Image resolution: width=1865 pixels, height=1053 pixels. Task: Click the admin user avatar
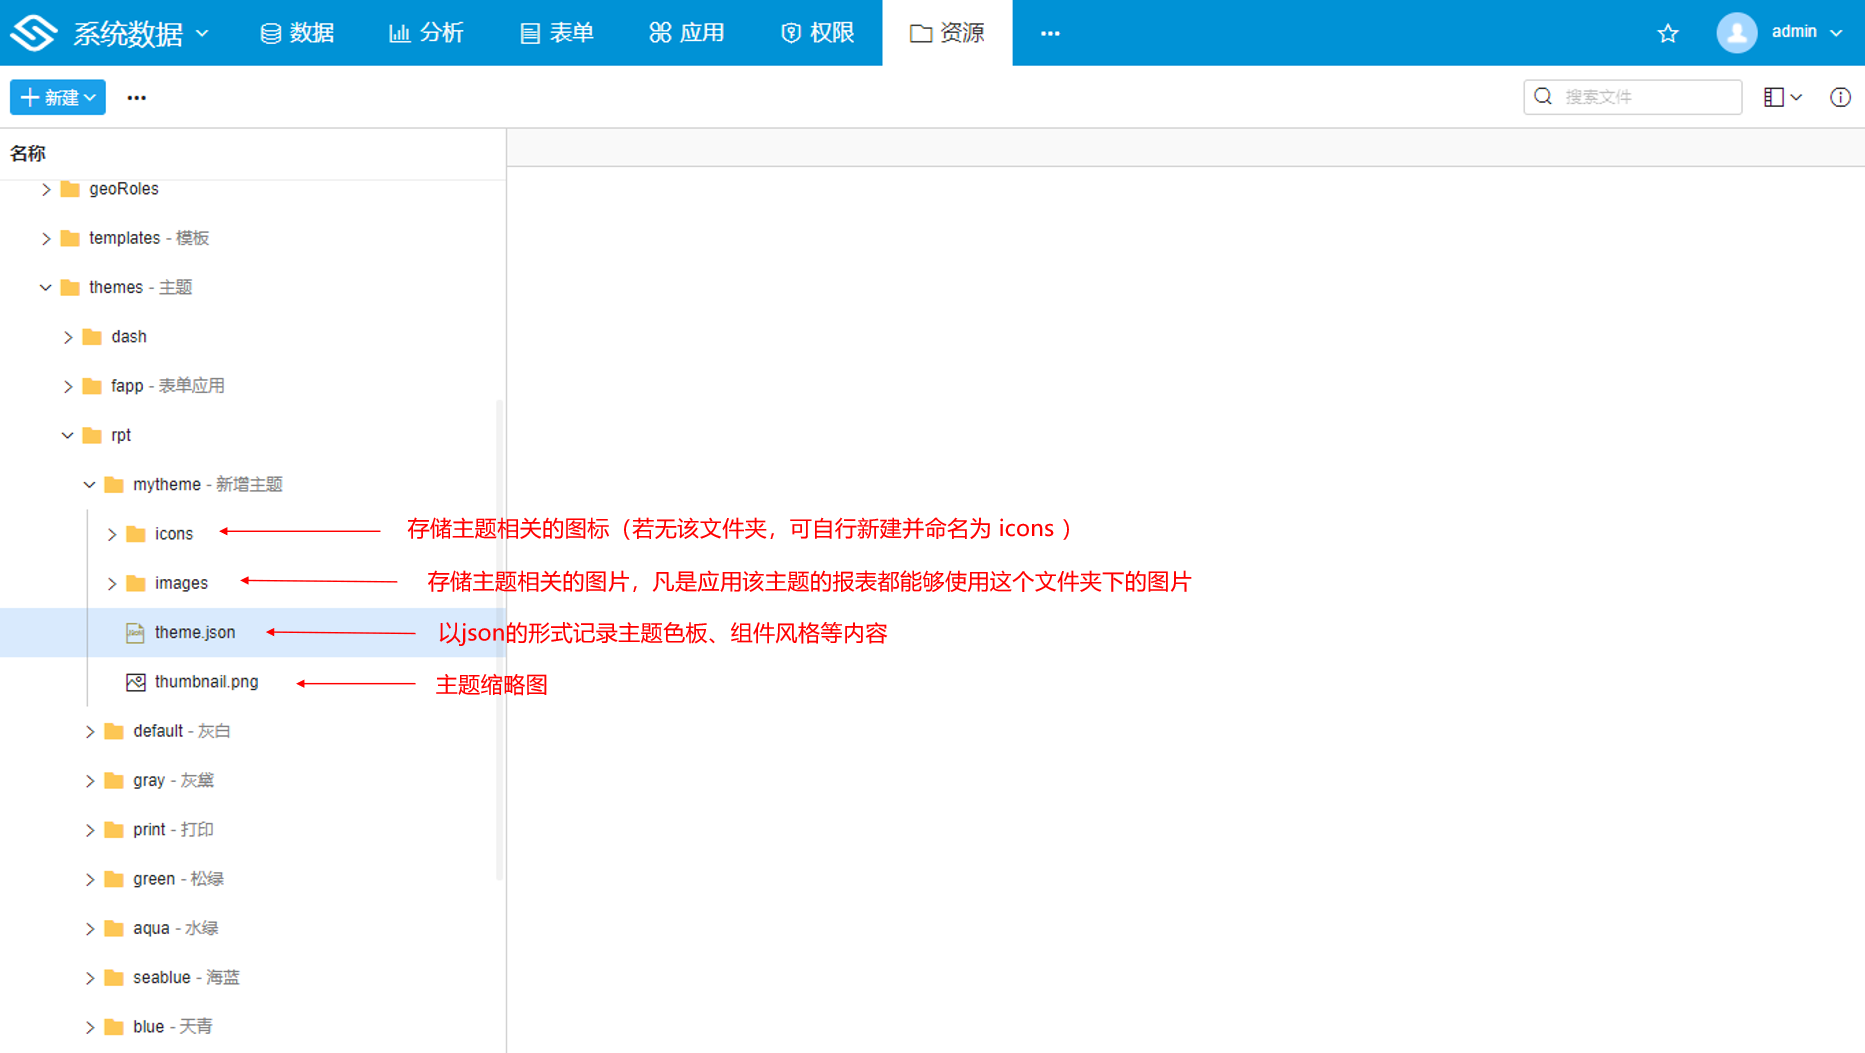1736,33
